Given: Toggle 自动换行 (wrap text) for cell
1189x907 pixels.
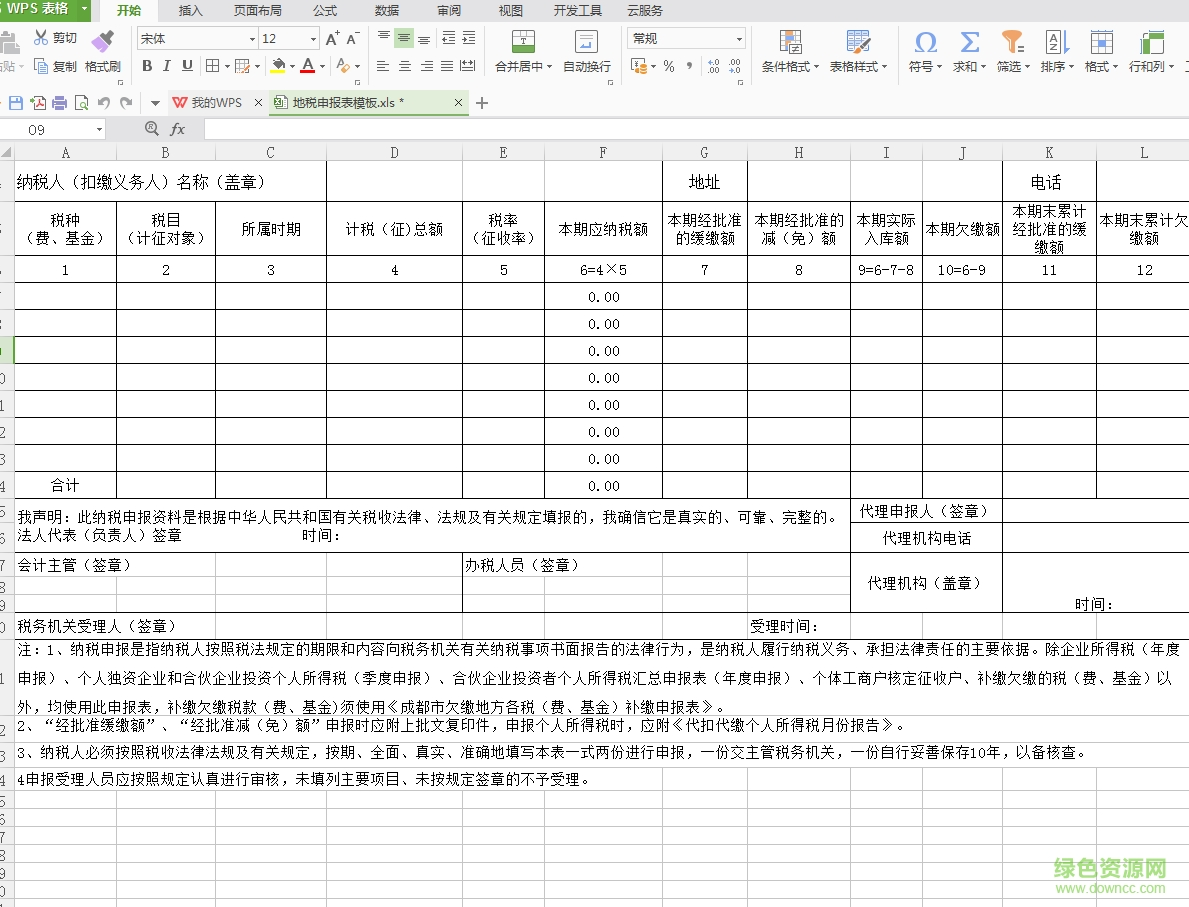Looking at the screenshot, I should pyautogui.click(x=586, y=50).
